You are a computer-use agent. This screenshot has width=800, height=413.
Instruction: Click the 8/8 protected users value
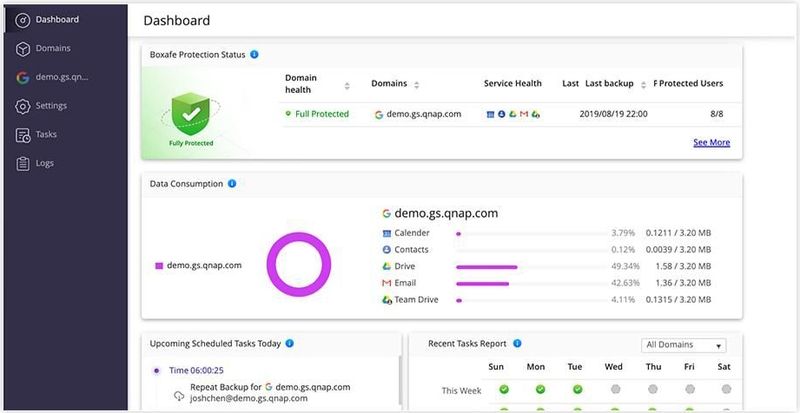point(717,114)
